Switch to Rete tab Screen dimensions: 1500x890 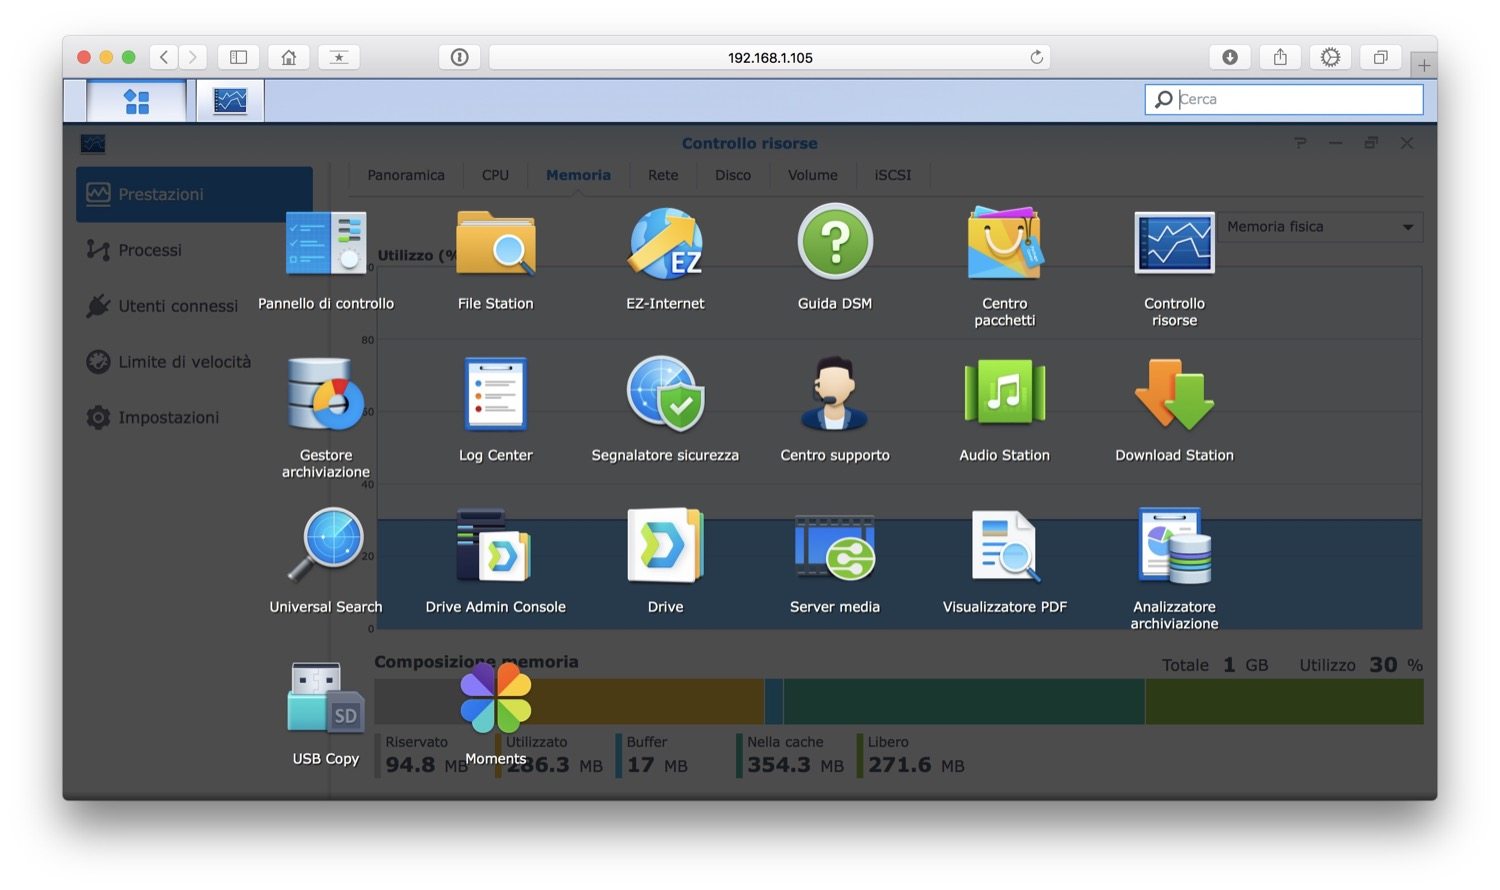click(x=663, y=175)
